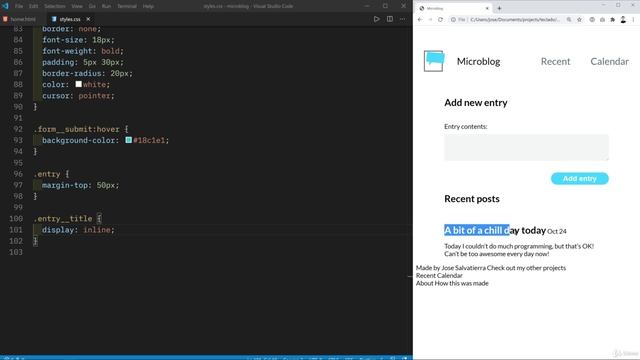Click the zoom magnifier icon in address bar
Screen dimensions: 640x360
(569, 20)
